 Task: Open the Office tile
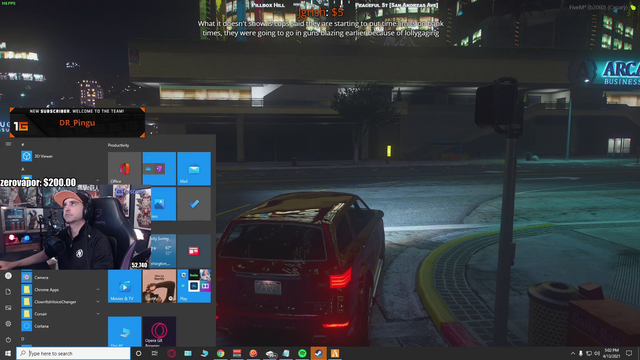pyautogui.click(x=124, y=169)
